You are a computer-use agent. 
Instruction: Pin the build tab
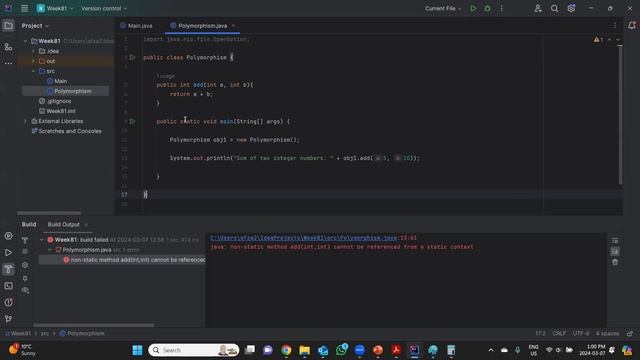tap(25, 278)
